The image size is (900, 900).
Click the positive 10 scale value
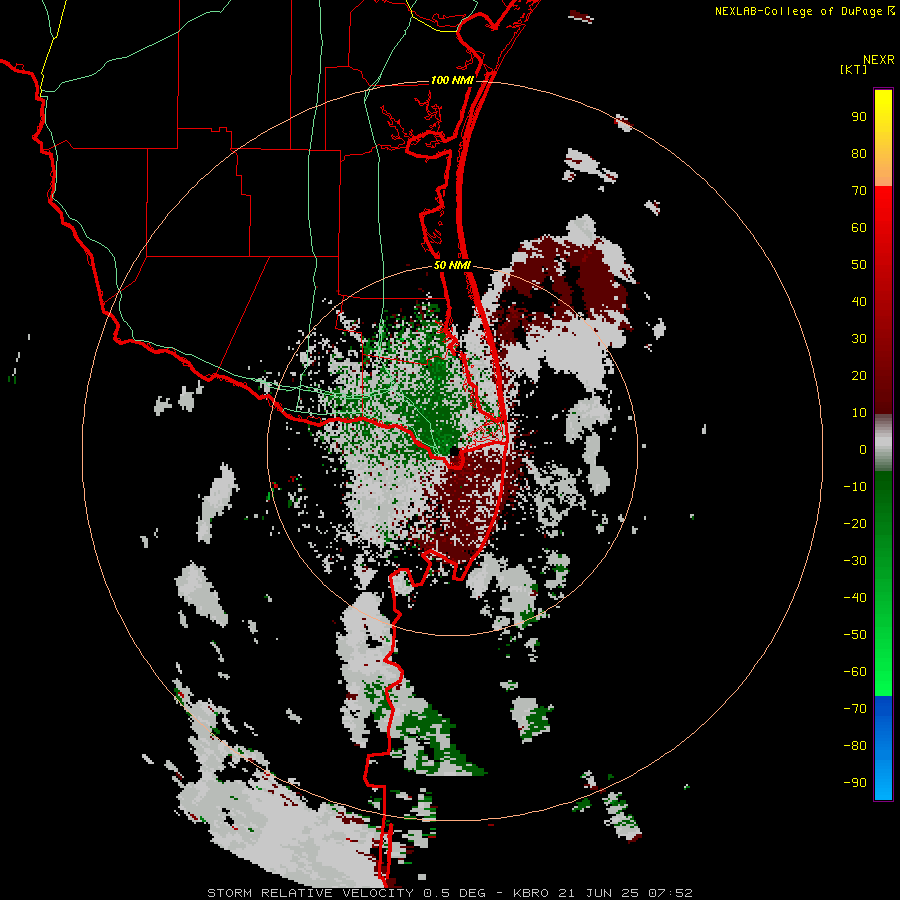[859, 413]
